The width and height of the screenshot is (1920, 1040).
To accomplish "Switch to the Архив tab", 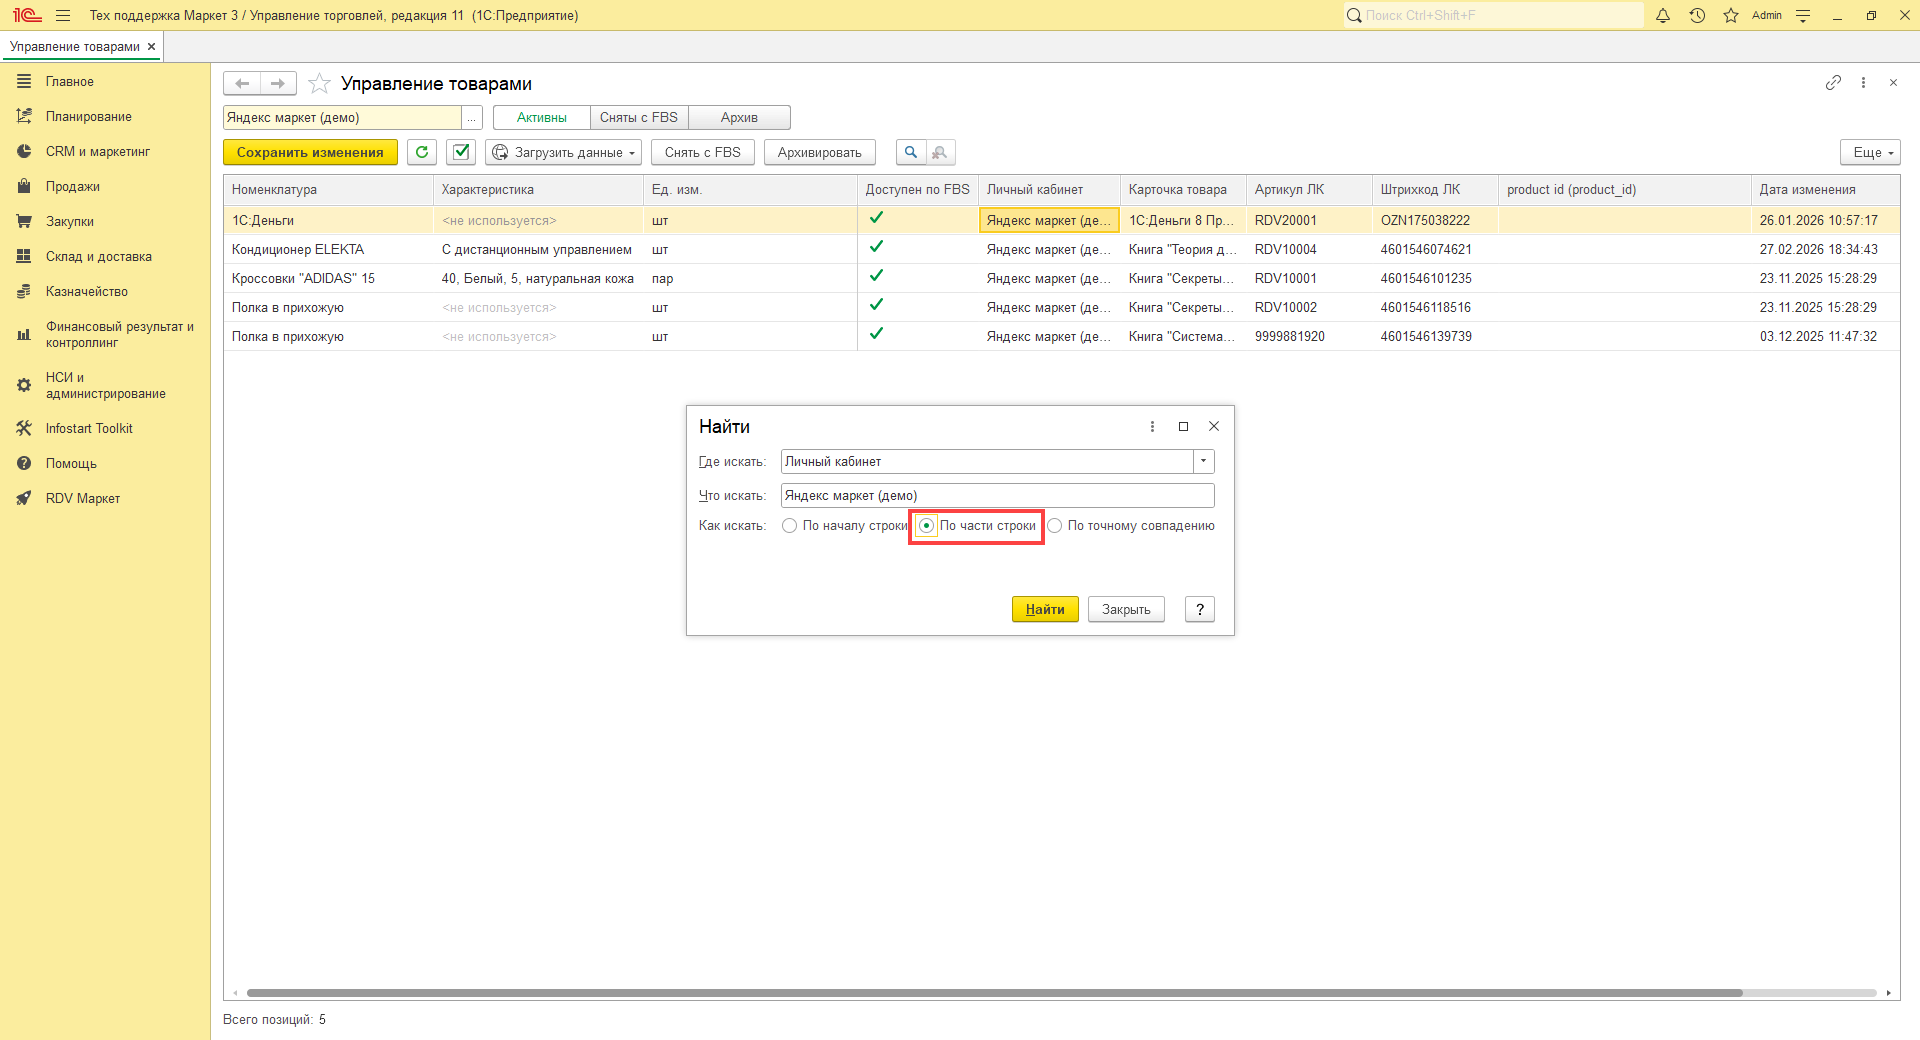I will [x=739, y=118].
